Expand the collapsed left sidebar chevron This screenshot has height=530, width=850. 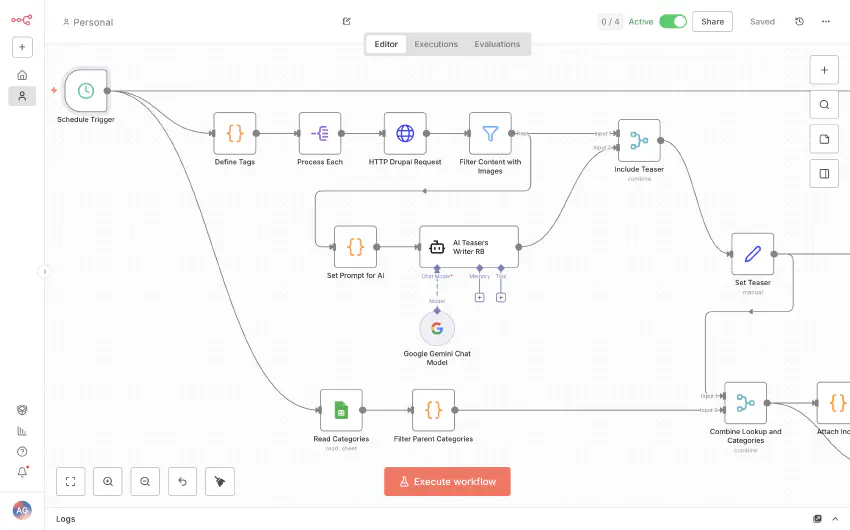click(x=44, y=271)
